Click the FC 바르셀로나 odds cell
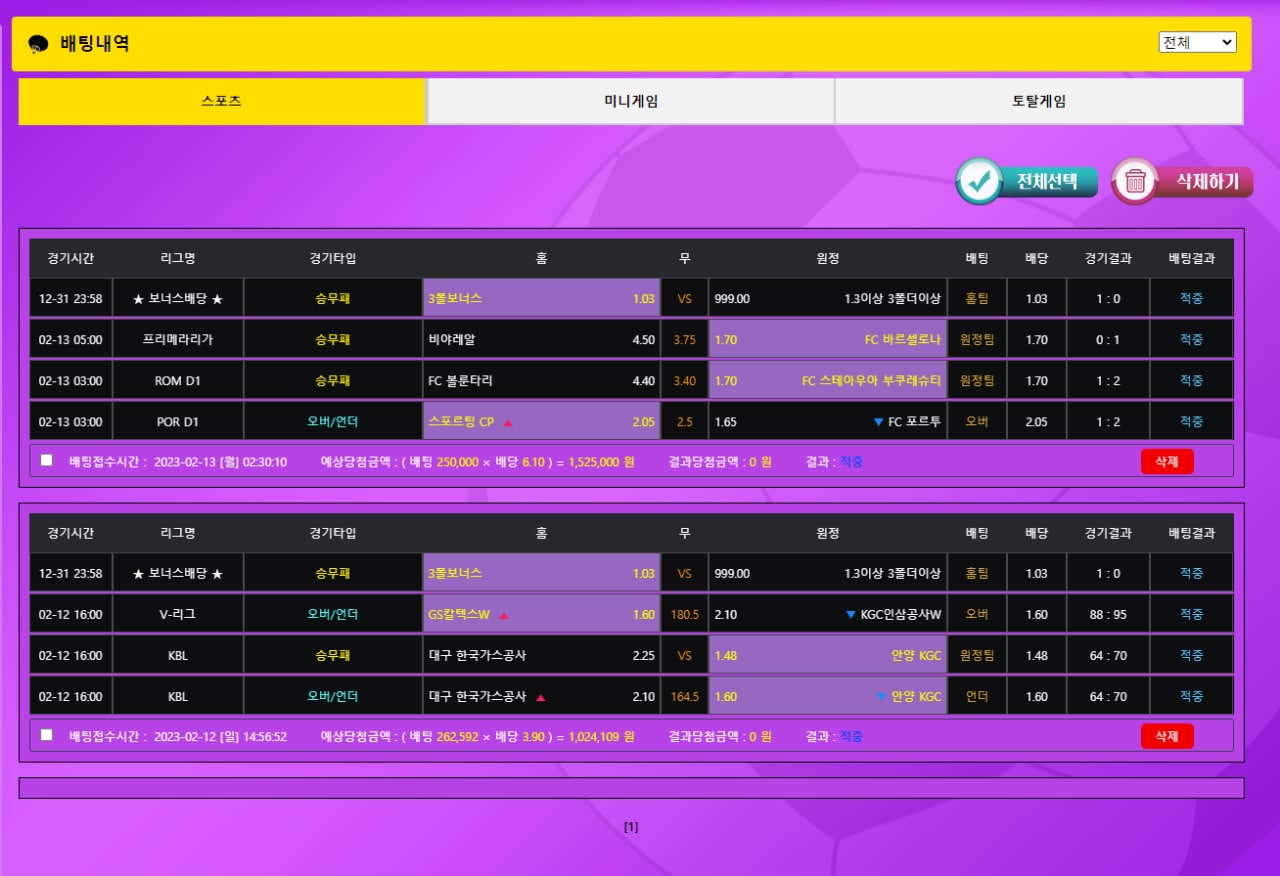Image resolution: width=1280 pixels, height=876 pixels. 827,339
